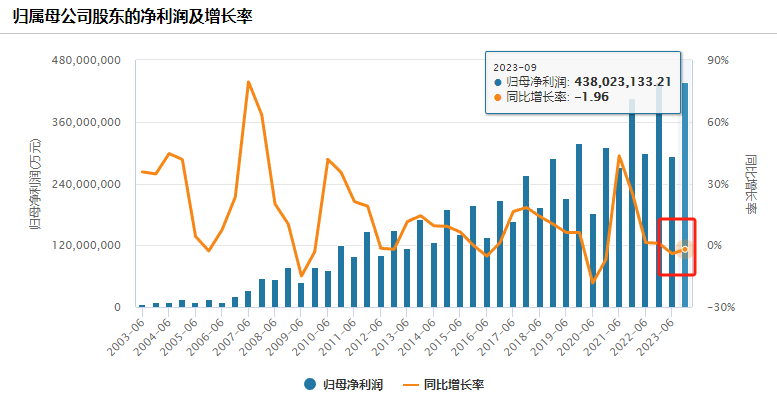777x408 pixels.
Task: Click the orange line peak at 2007-06
Action: 248,82
